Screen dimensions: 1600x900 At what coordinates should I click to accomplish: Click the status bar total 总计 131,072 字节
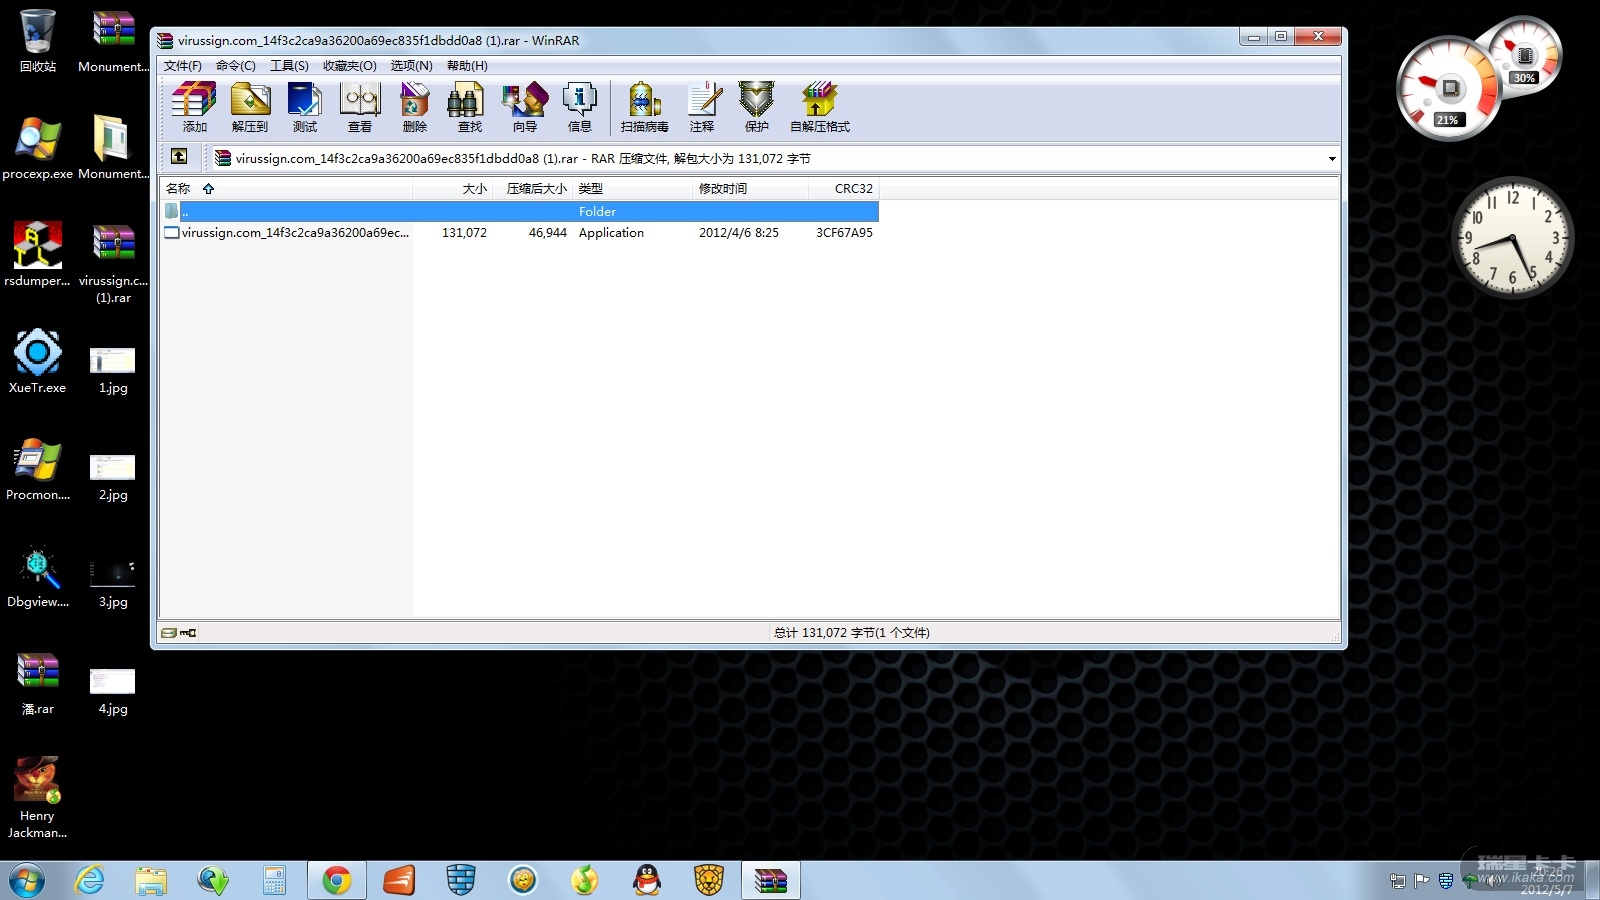851,633
